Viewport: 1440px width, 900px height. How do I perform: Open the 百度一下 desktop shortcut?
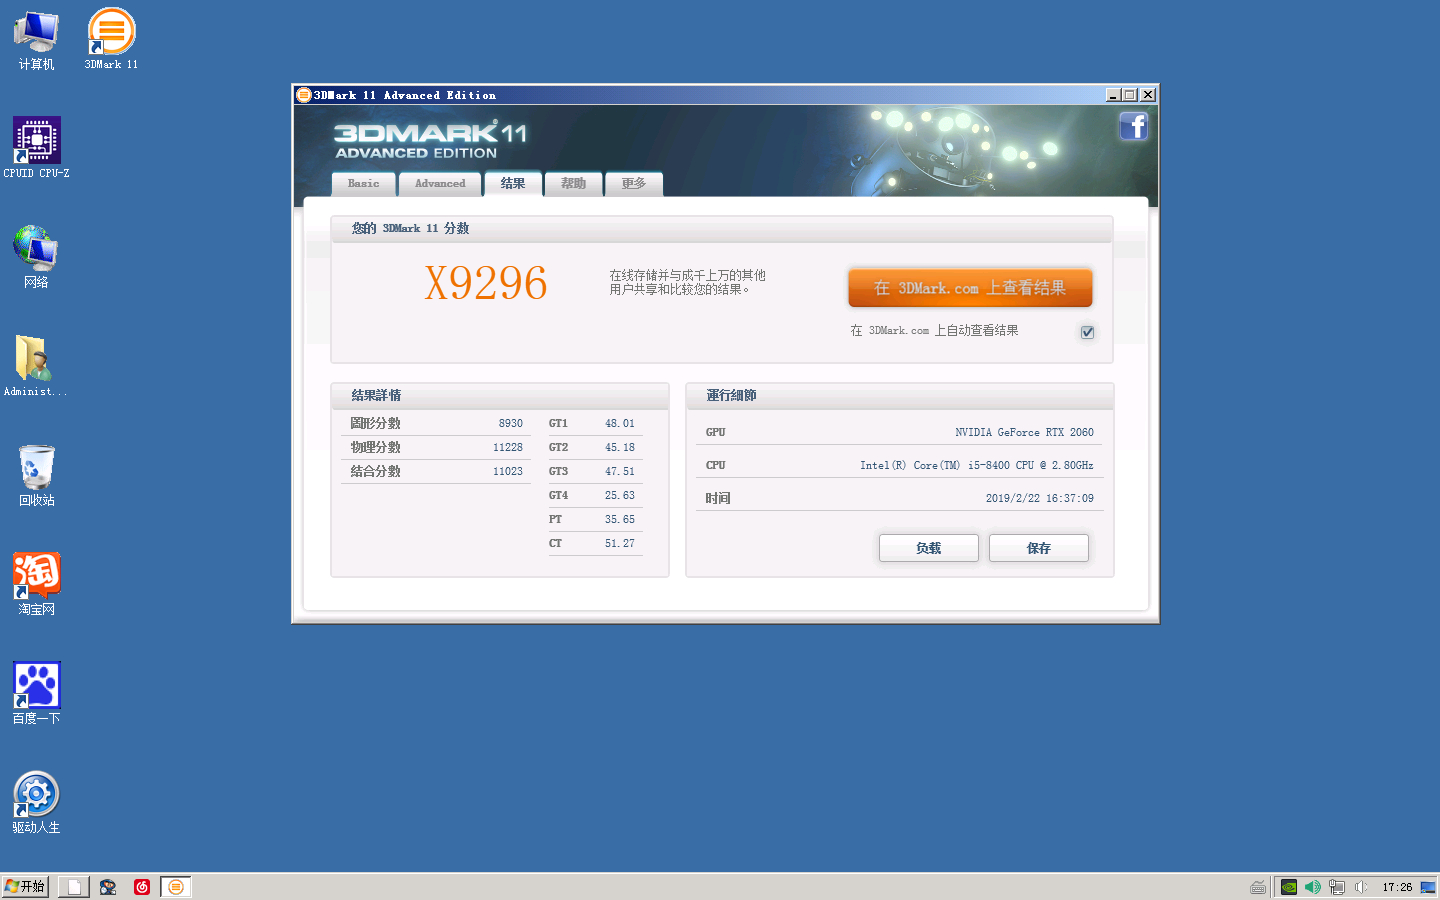tap(36, 693)
